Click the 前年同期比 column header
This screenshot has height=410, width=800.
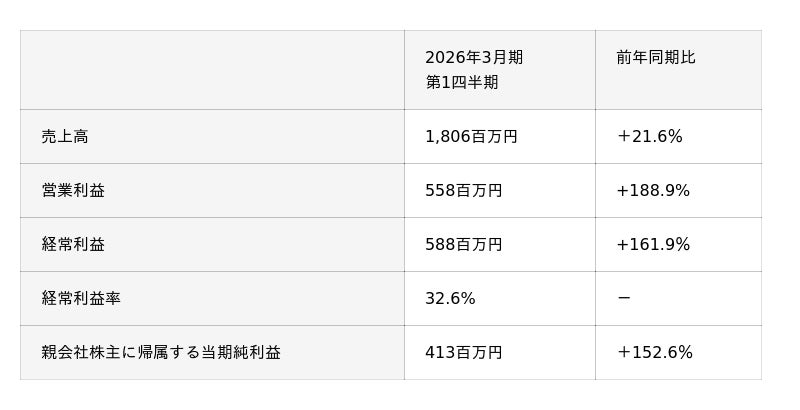(656, 58)
